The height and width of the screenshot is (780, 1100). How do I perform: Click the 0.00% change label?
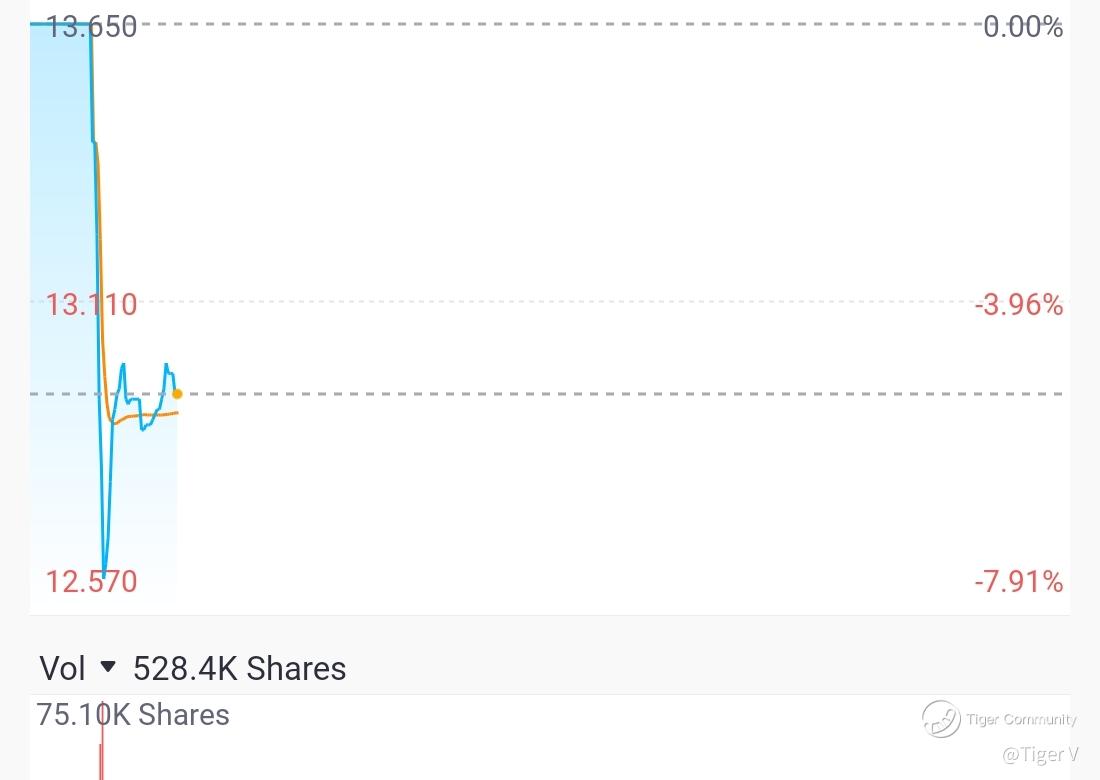pyautogui.click(x=1023, y=27)
